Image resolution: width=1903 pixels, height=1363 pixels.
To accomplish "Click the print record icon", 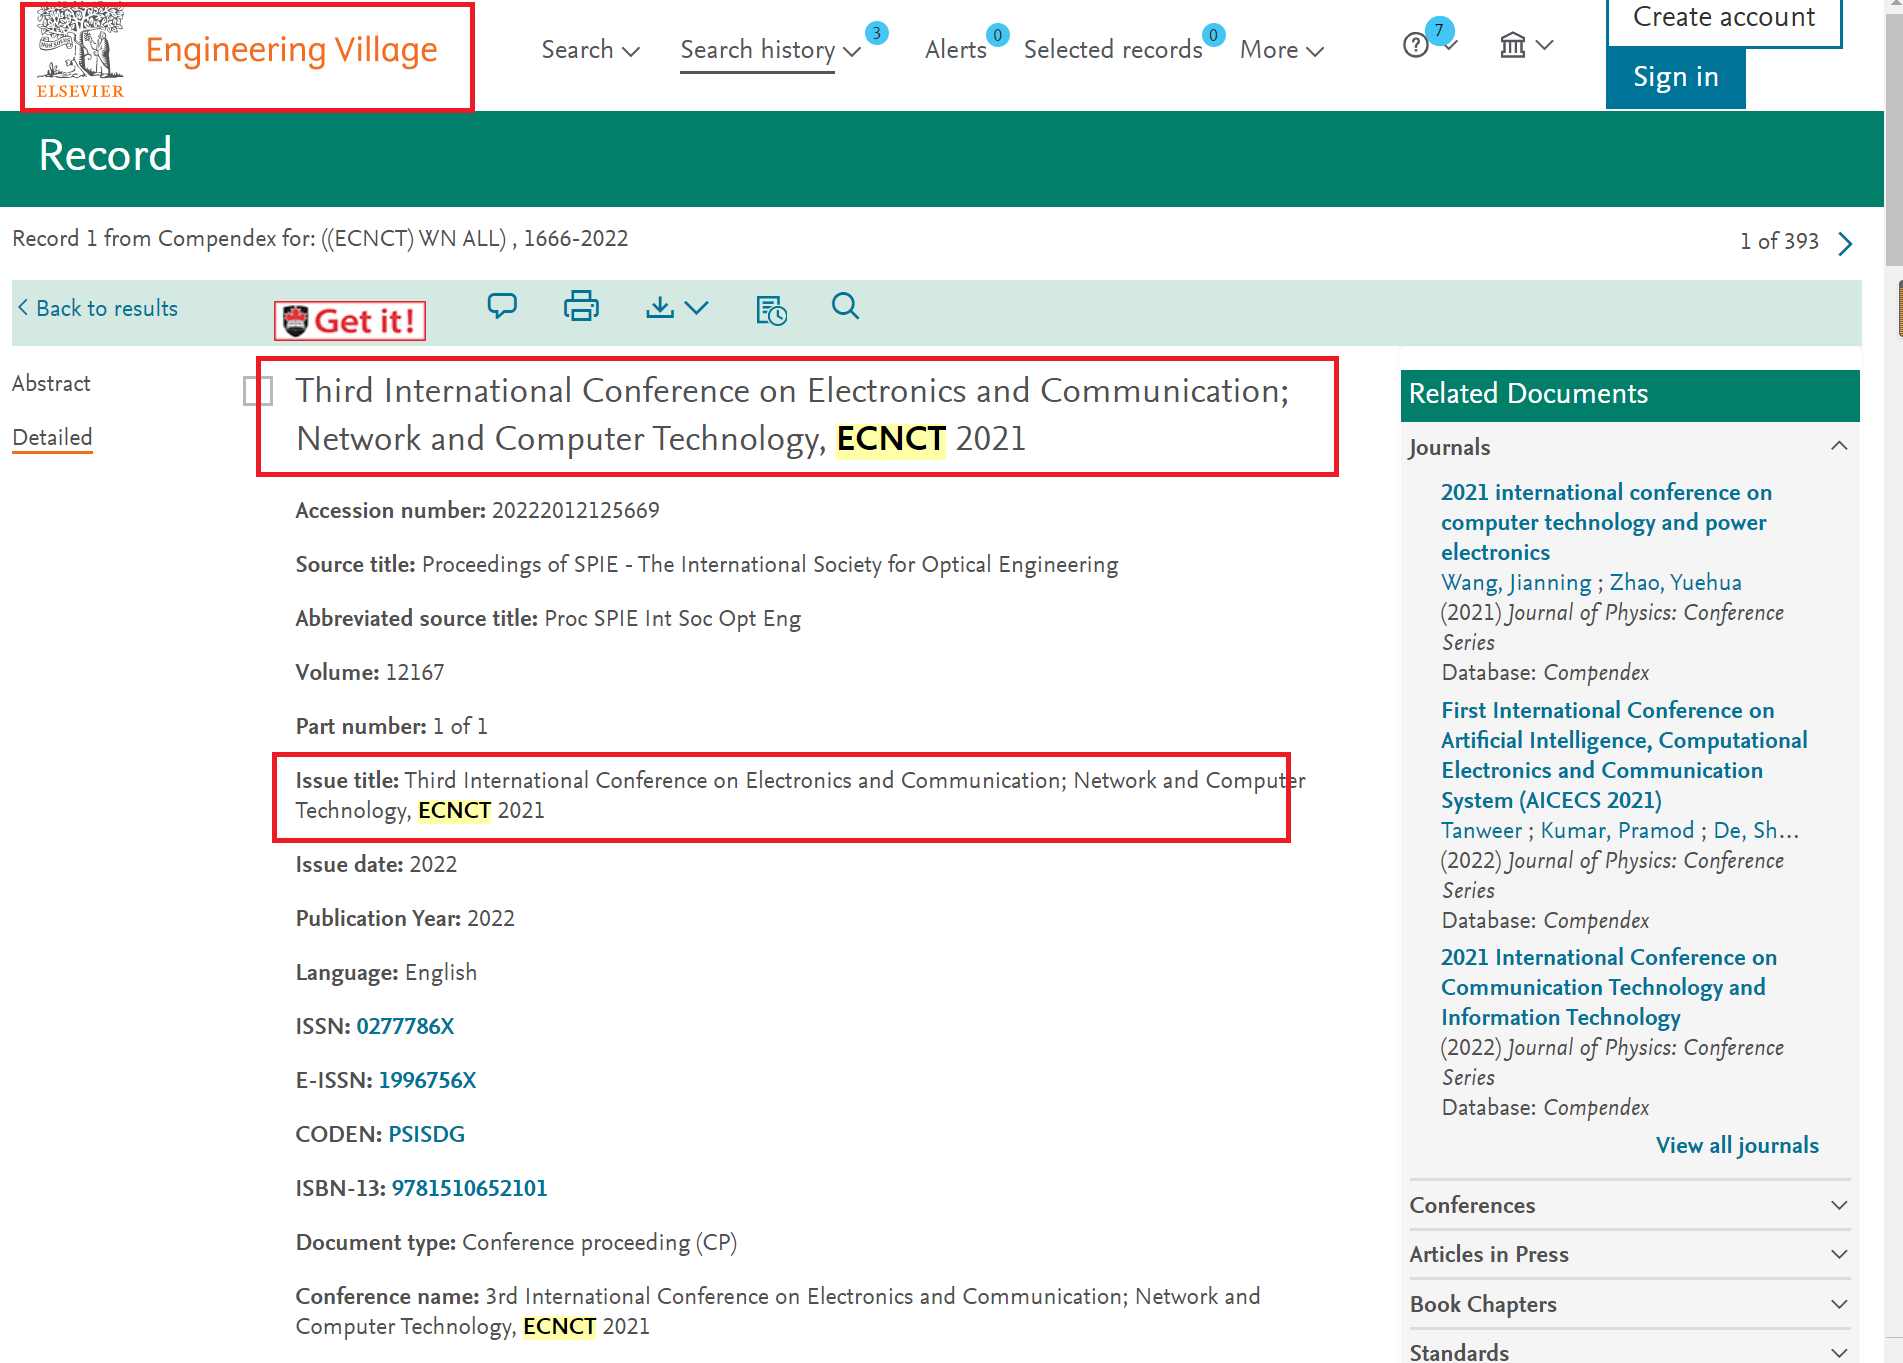I will 581,306.
